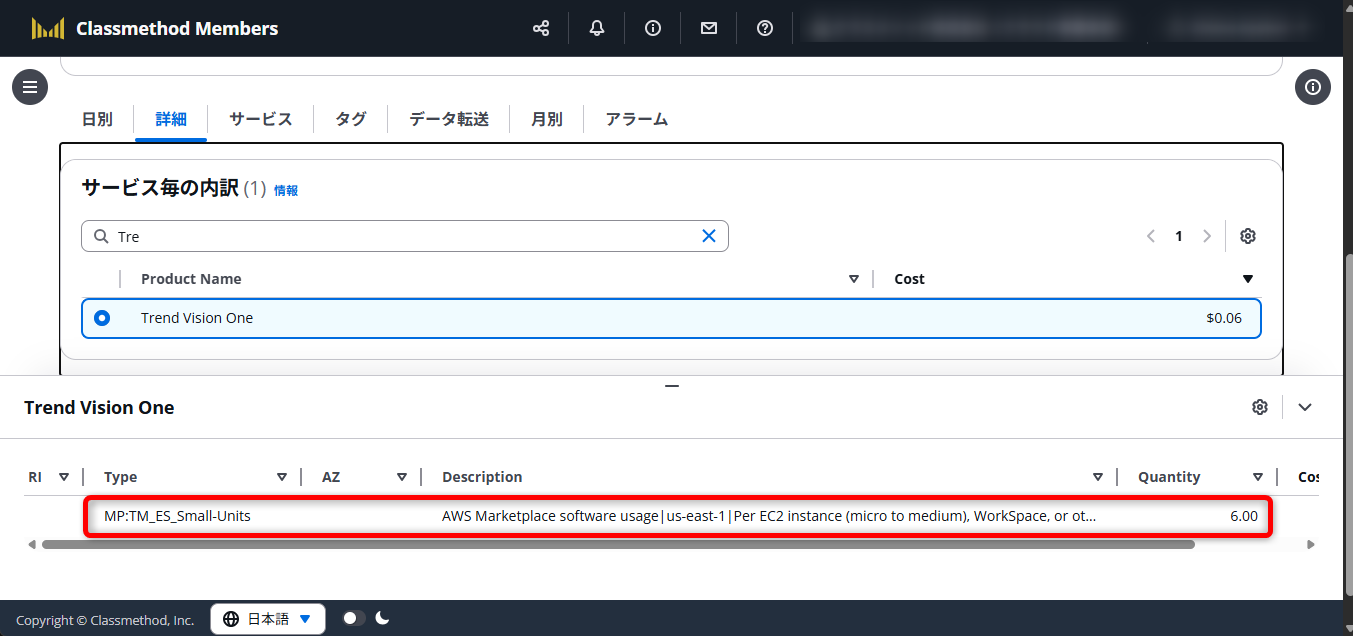Open the right-side info panel button
The height and width of the screenshot is (636, 1353).
pyautogui.click(x=1313, y=87)
